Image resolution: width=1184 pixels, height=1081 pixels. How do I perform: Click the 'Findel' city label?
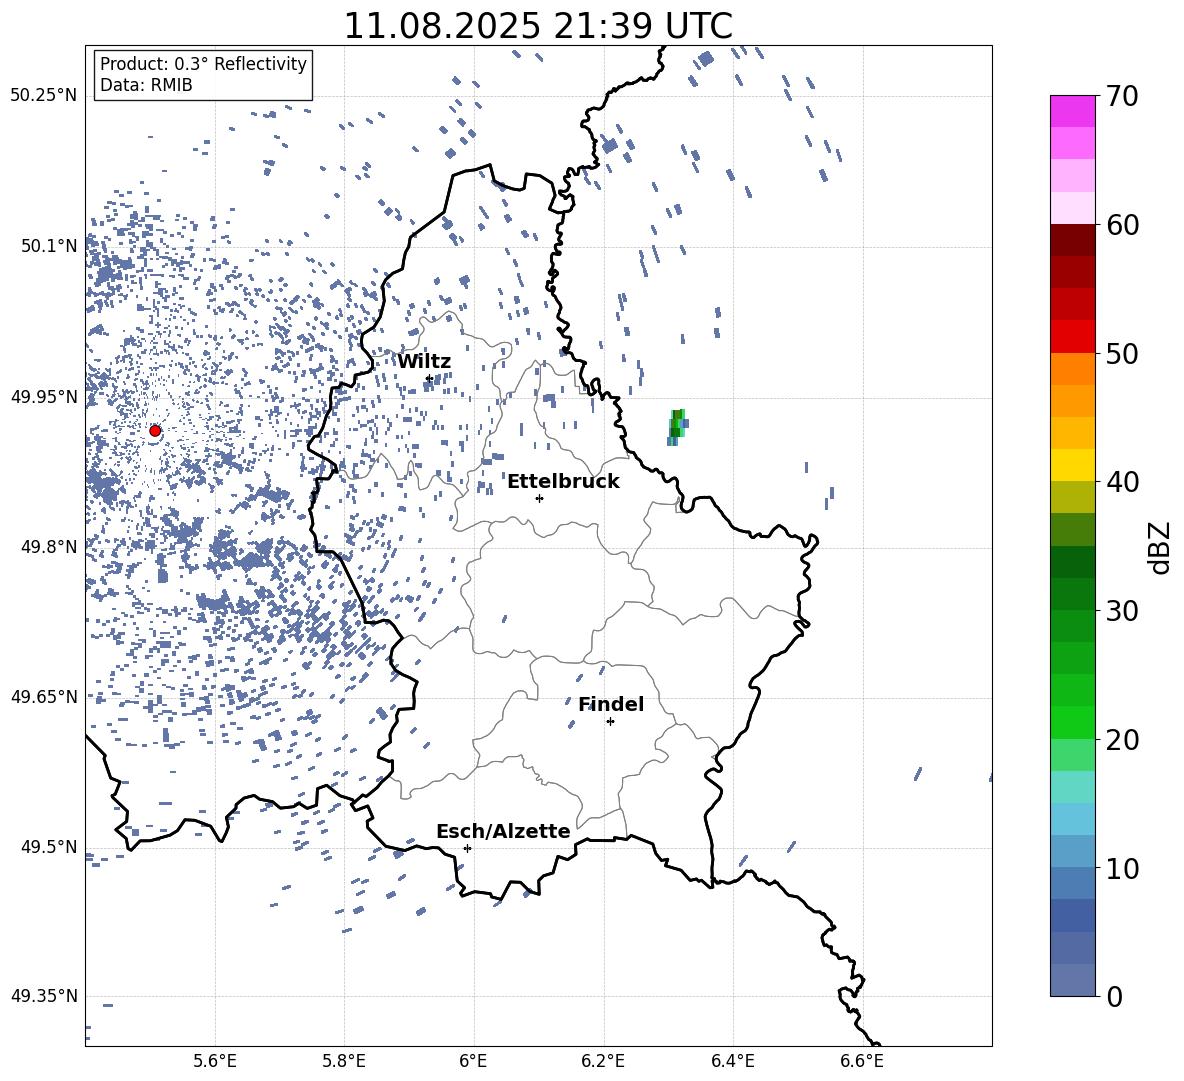[611, 704]
